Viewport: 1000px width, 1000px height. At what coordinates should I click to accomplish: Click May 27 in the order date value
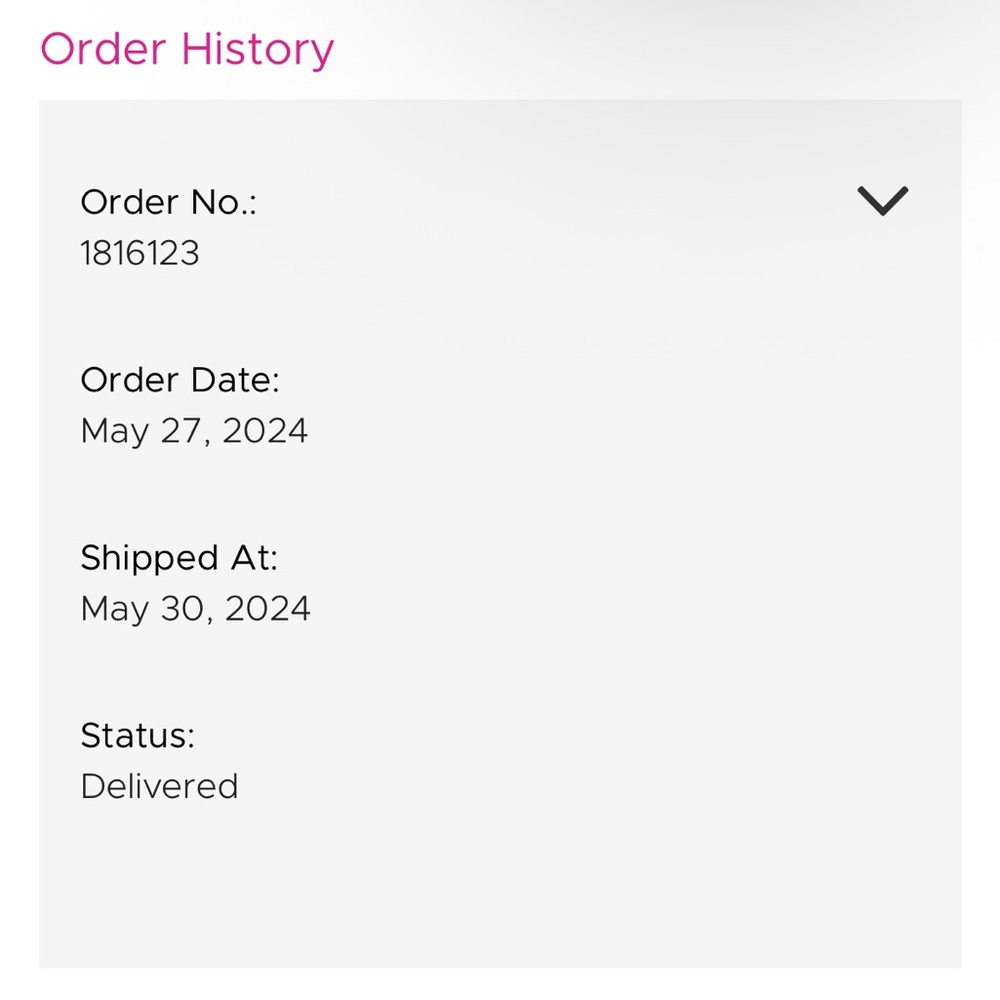142,431
